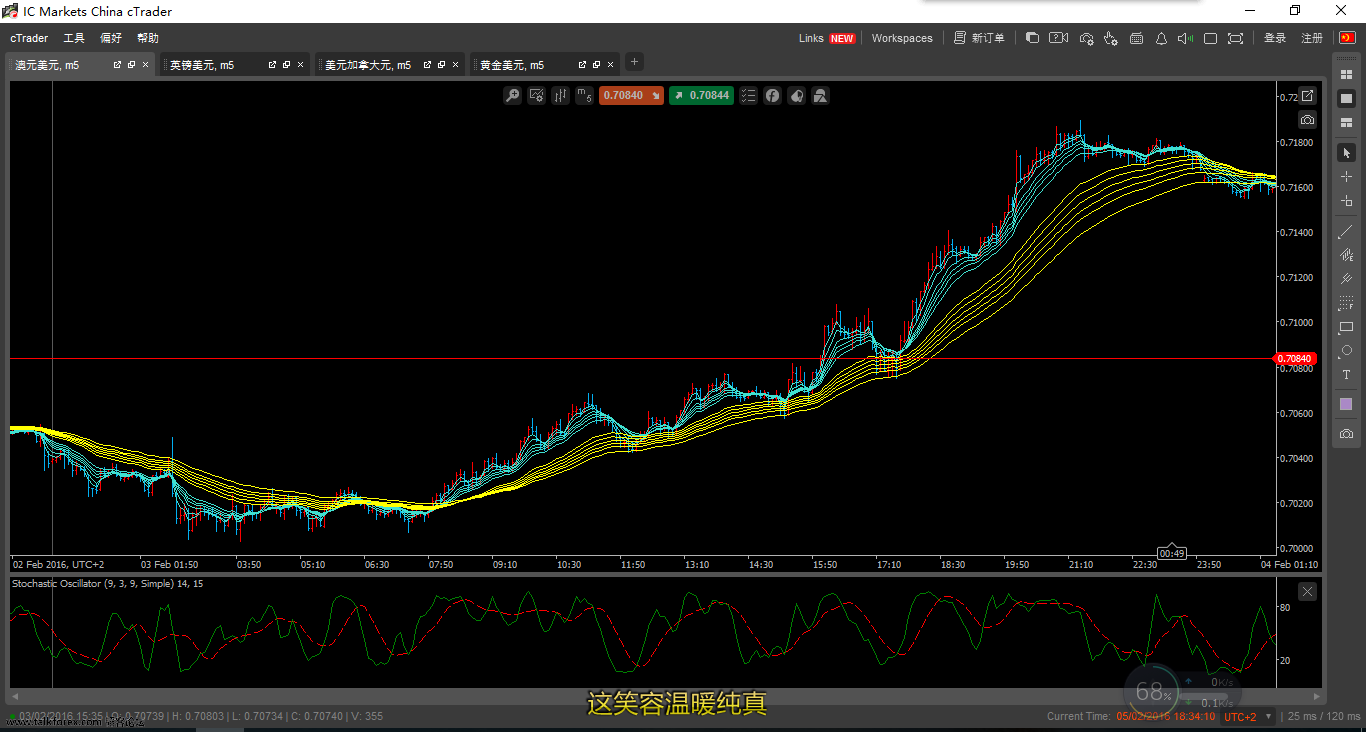Click the red sell button 0.70840
Screen dimensions: 1366x732
click(631, 96)
